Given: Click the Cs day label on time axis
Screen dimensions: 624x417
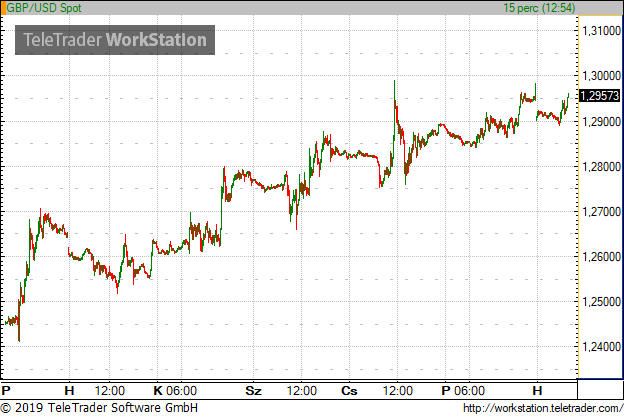Looking at the screenshot, I should tap(349, 391).
